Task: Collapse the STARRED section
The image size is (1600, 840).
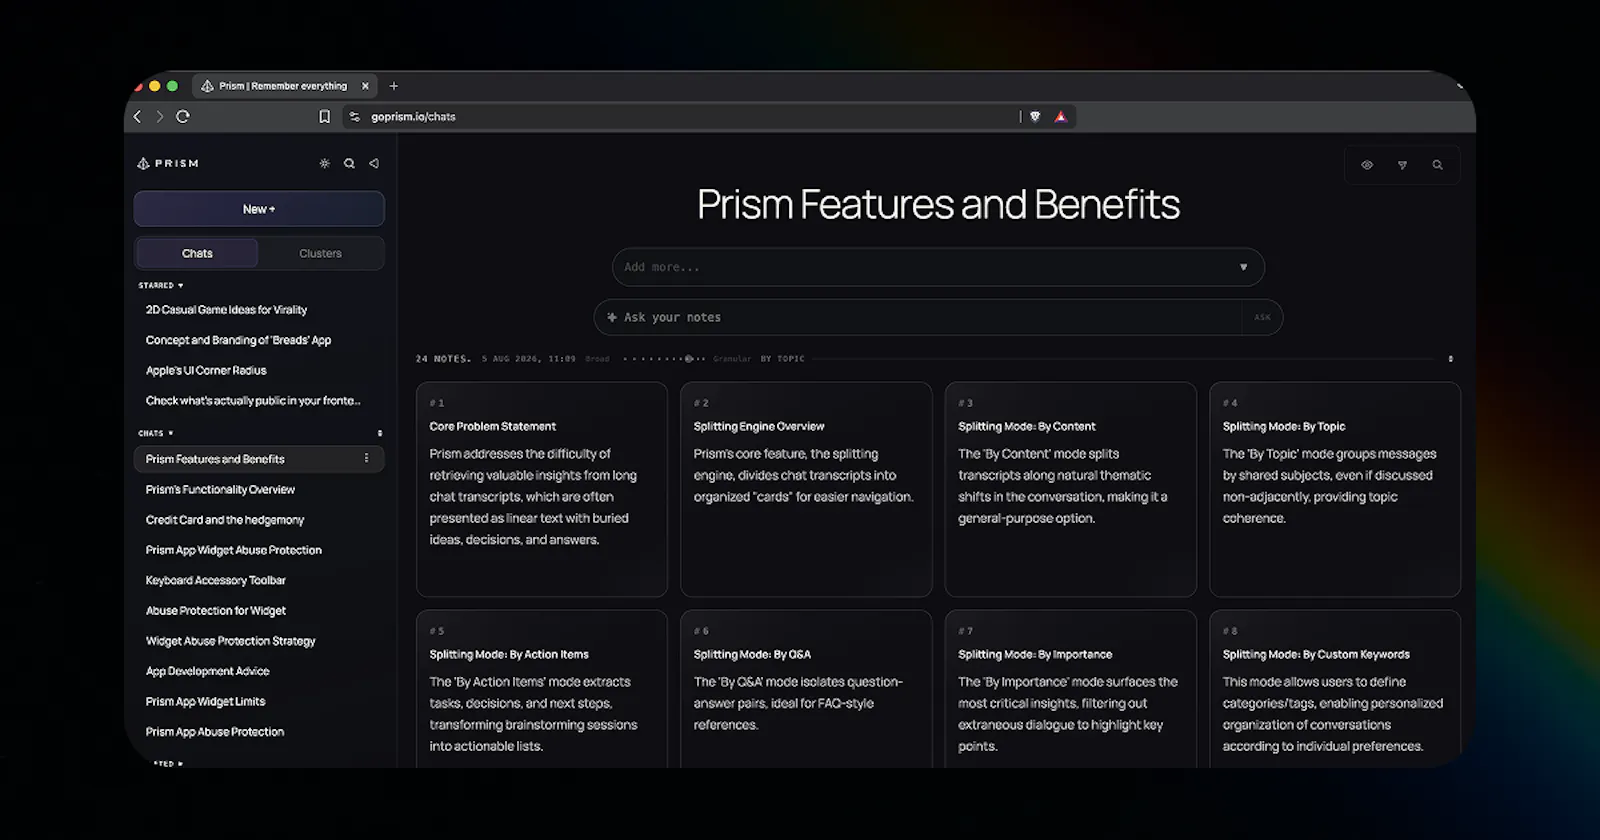Action: [161, 285]
